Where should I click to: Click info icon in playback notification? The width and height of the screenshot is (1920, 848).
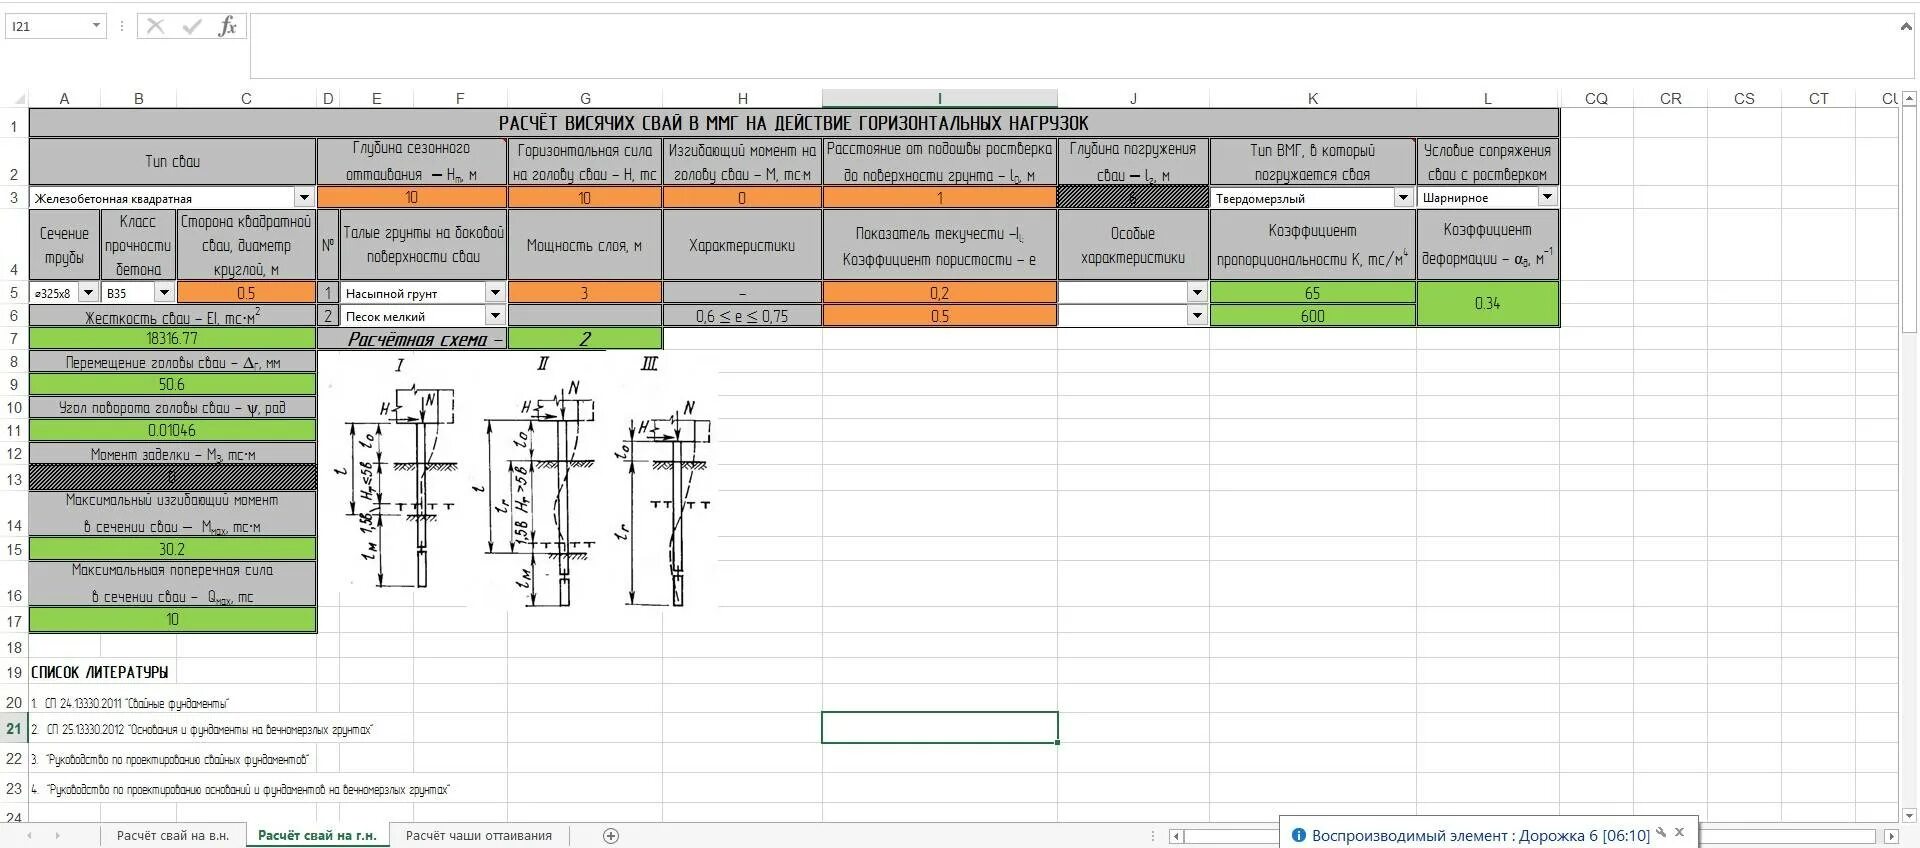click(x=1298, y=835)
